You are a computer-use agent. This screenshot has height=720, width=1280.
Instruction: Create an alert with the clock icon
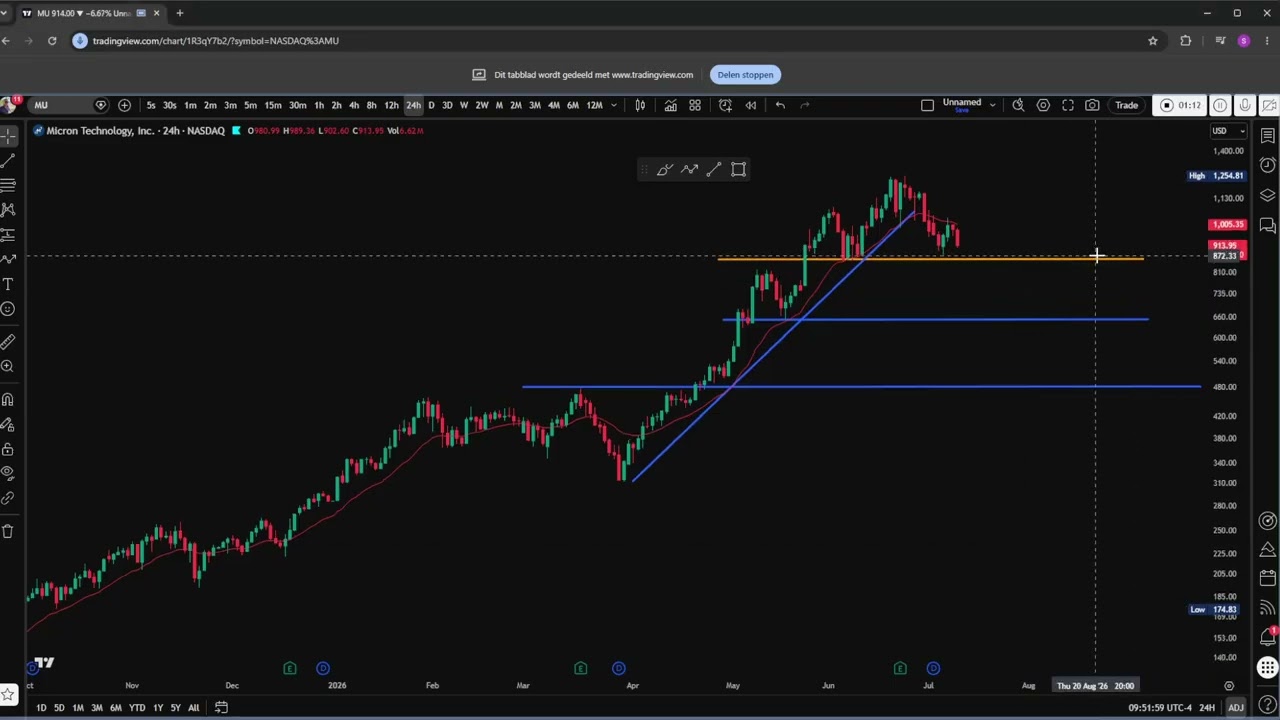tap(725, 105)
